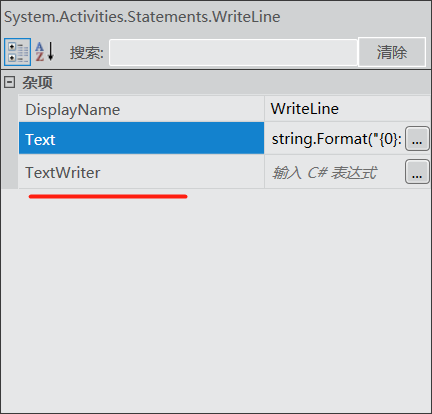Select the TextWriter property name
Viewport: 432px width, 414px height.
point(63,173)
